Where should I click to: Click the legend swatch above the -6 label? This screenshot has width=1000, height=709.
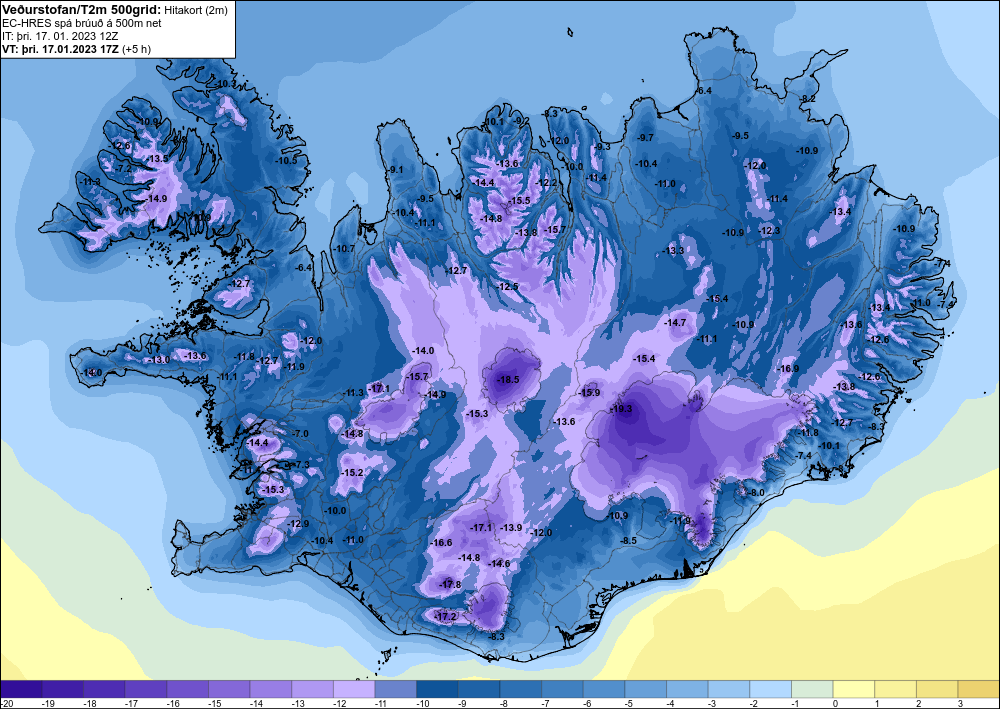click(x=604, y=689)
